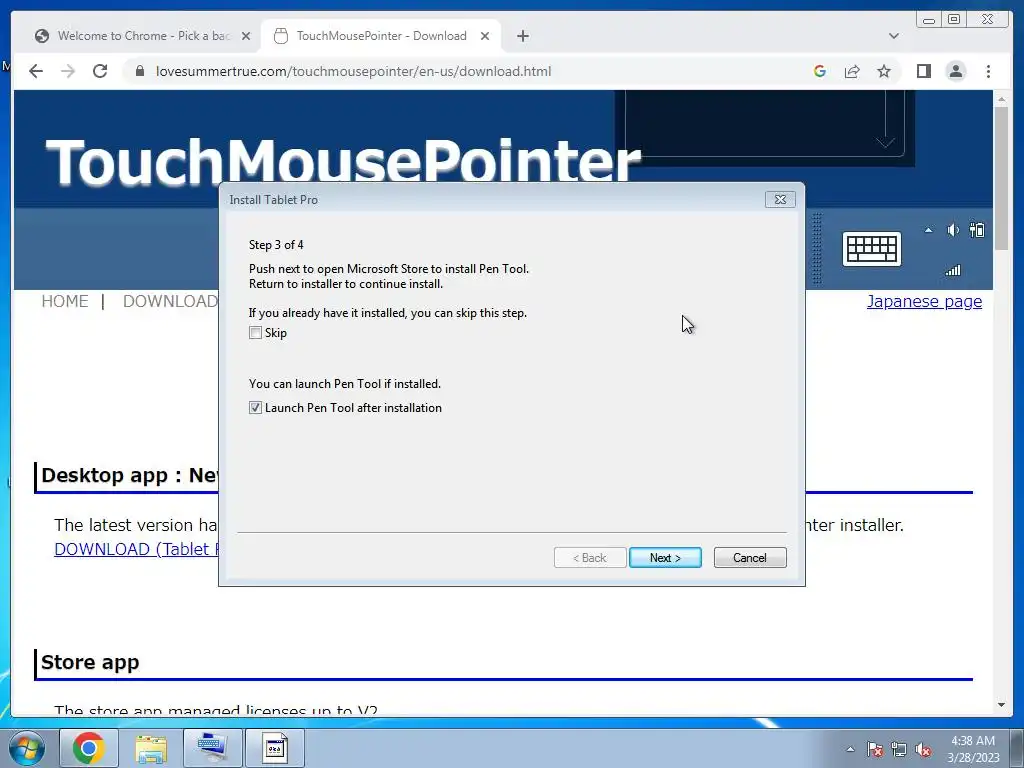Toggle Chrome side panel icon
The width and height of the screenshot is (1024, 768).
coord(923,71)
